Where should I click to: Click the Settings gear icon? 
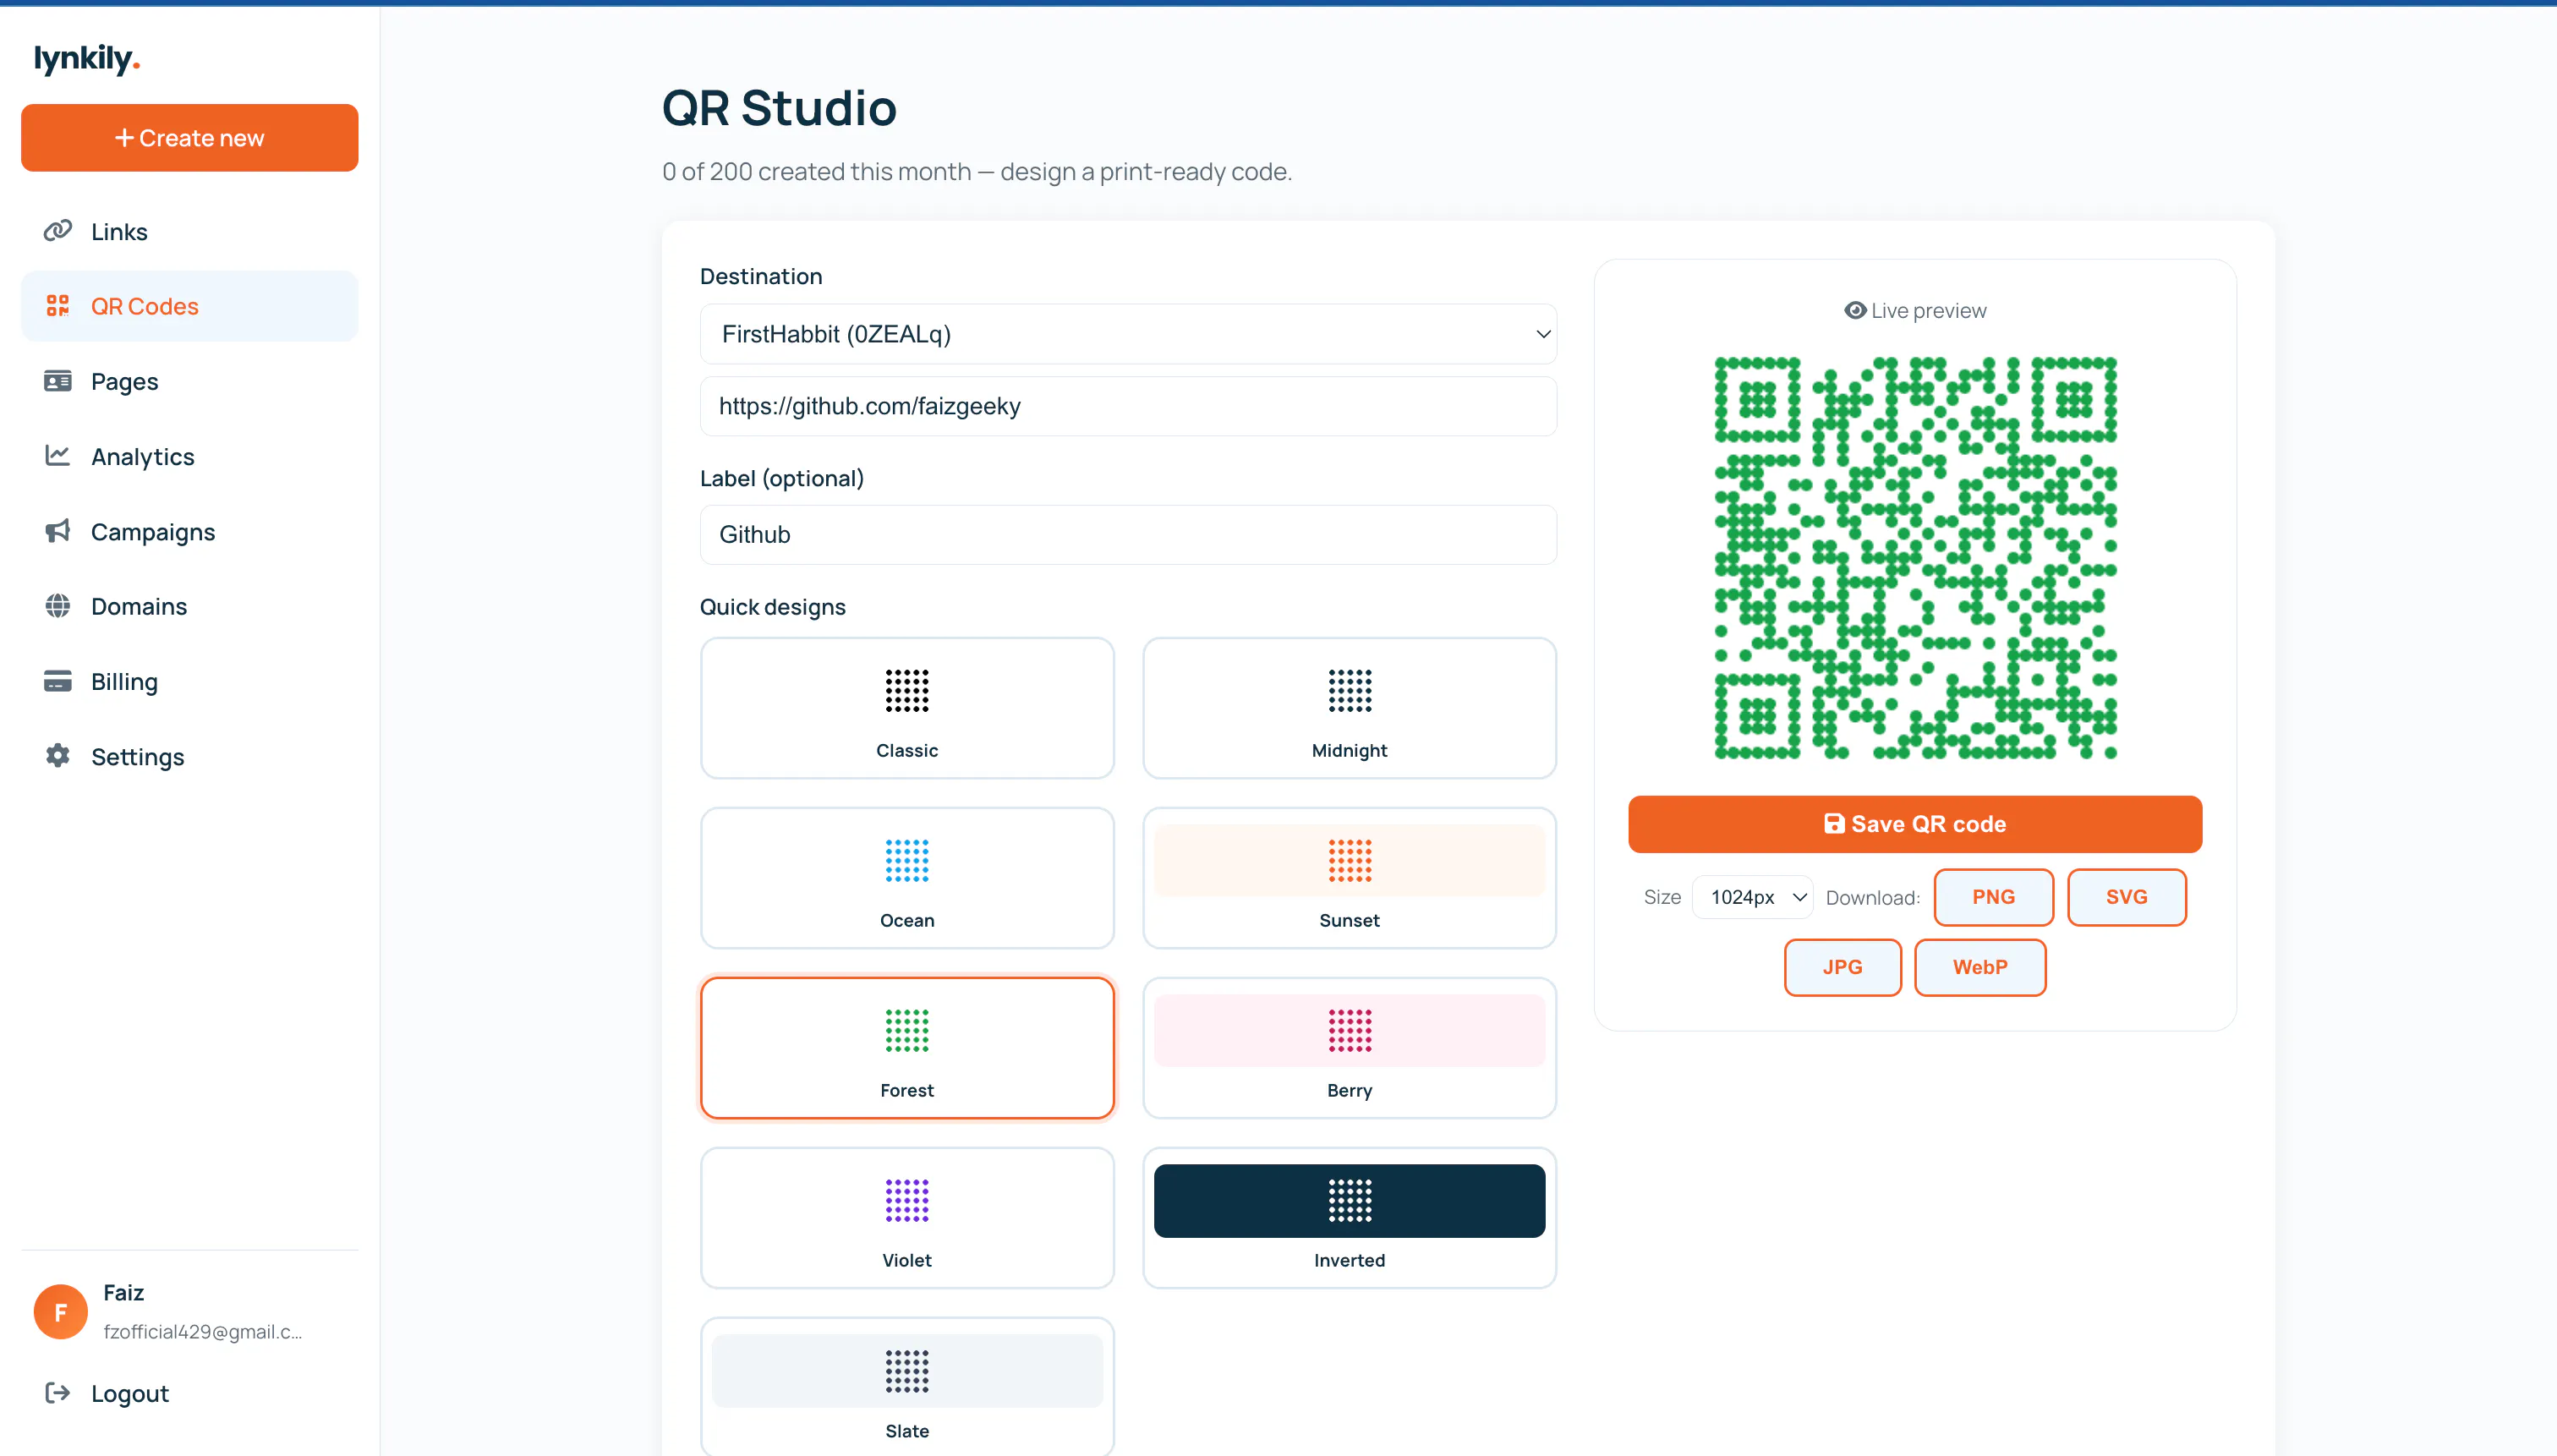click(58, 756)
